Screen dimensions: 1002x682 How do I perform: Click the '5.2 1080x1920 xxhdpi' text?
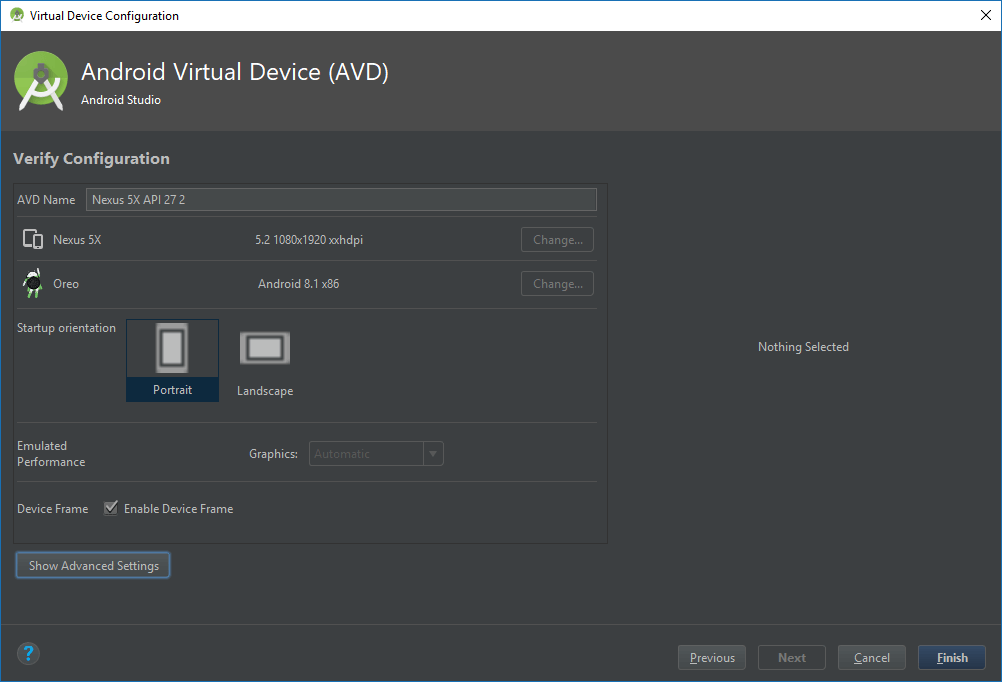(309, 240)
